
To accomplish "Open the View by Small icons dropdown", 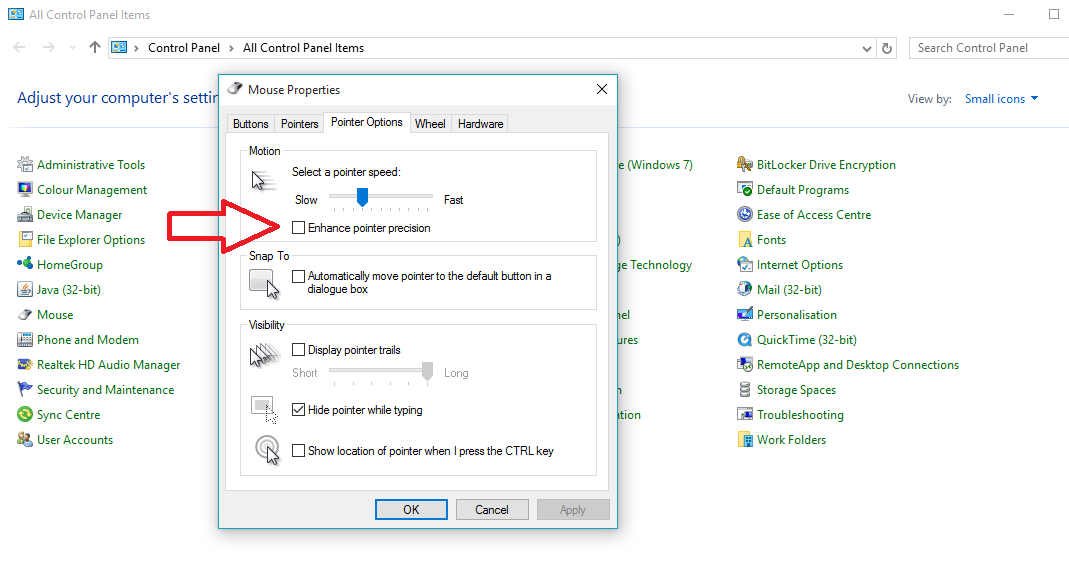I will [x=1001, y=99].
